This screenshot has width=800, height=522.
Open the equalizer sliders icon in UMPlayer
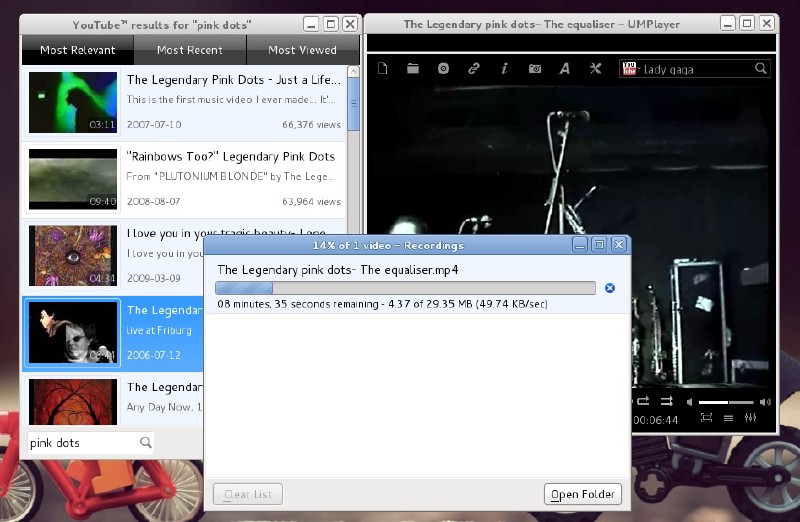tap(751, 418)
